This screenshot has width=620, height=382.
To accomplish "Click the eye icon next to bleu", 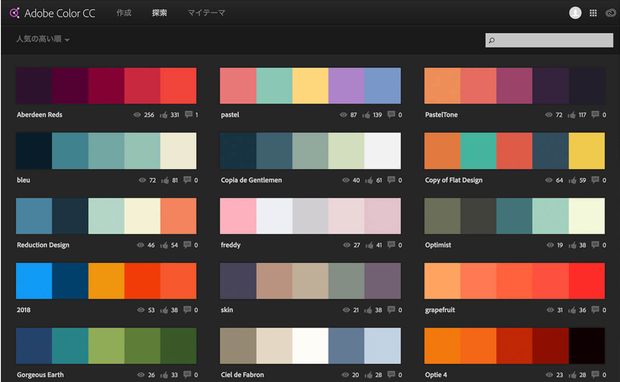I will click(142, 180).
